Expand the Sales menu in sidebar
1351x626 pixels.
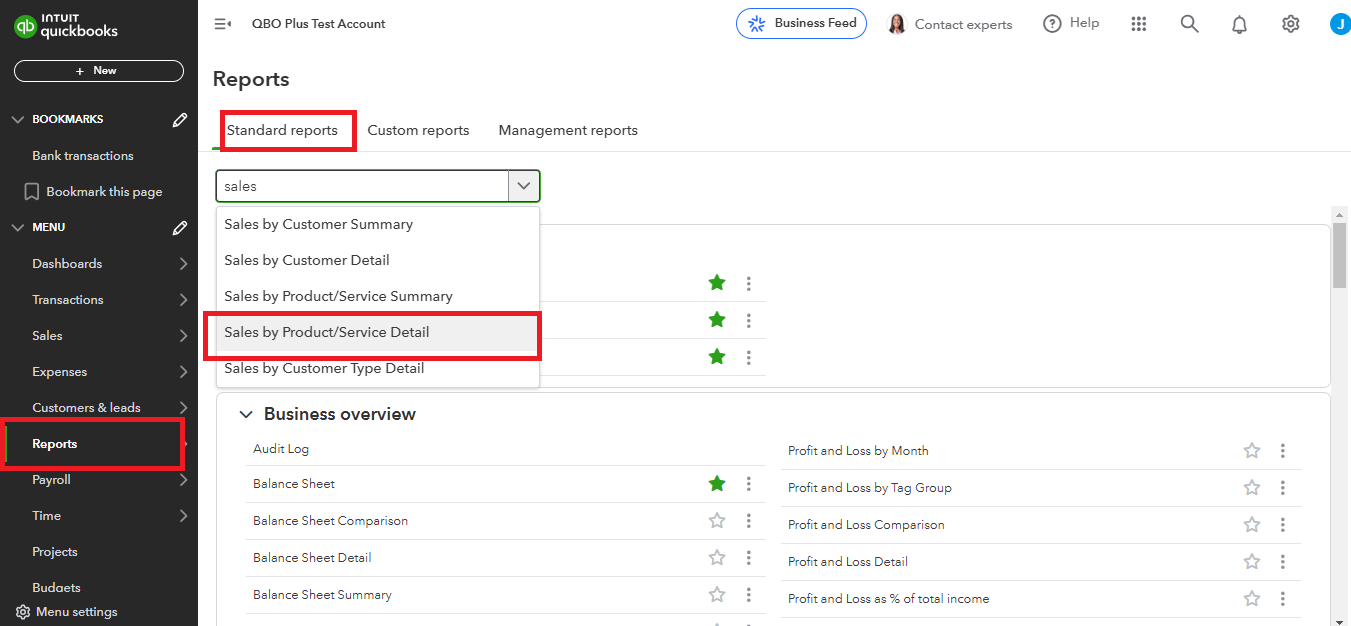(183, 336)
